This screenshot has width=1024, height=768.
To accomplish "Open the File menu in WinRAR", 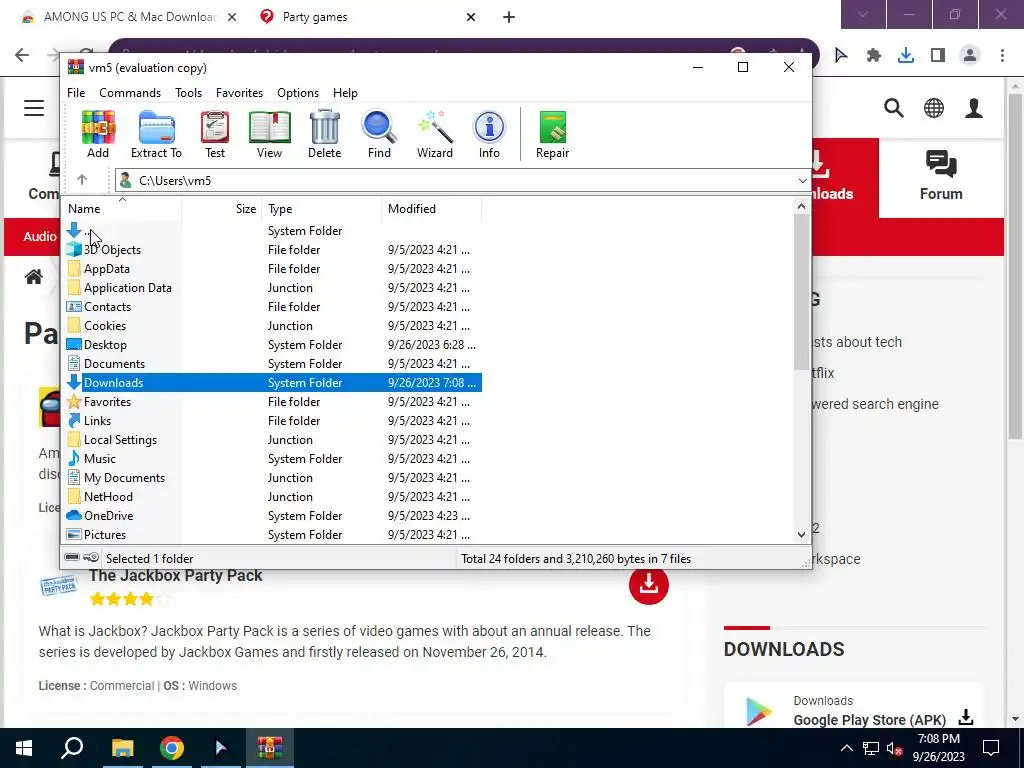I will pos(76,93).
